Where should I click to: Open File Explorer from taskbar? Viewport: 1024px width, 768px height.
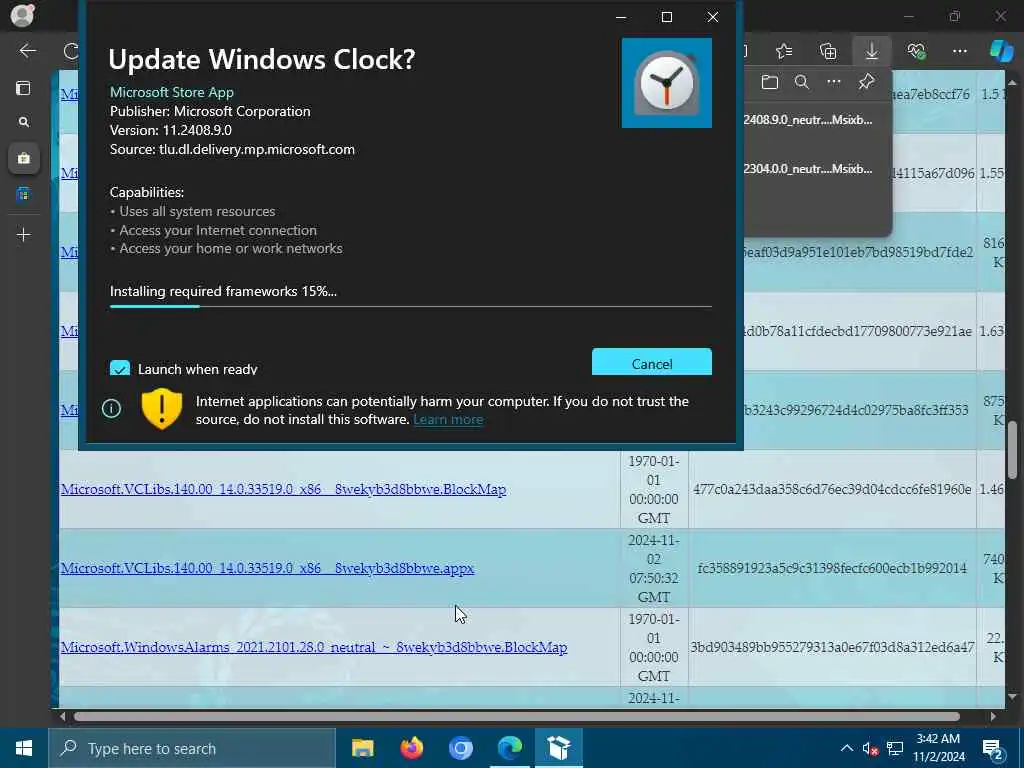(x=362, y=748)
